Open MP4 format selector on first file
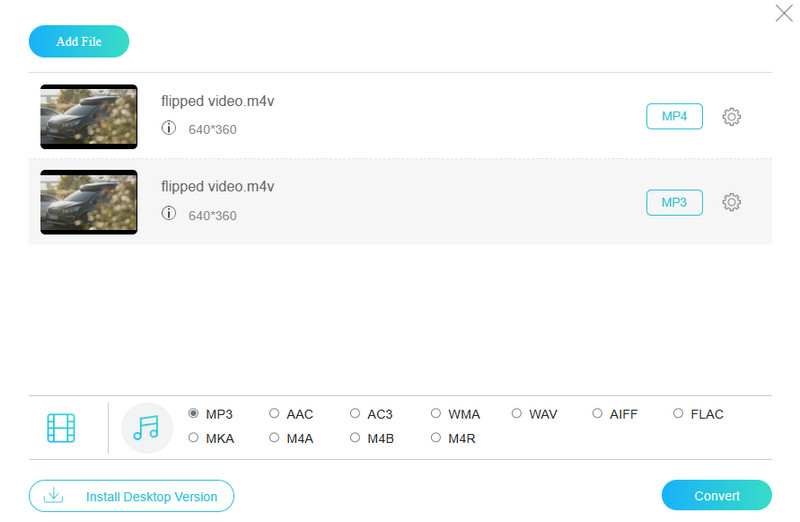This screenshot has height=522, width=800. tap(674, 117)
